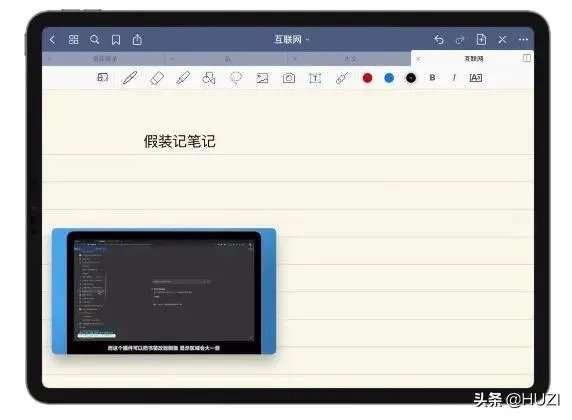Image resolution: width=572 pixels, height=420 pixels.
Task: Undo the last action
Action: [x=439, y=39]
